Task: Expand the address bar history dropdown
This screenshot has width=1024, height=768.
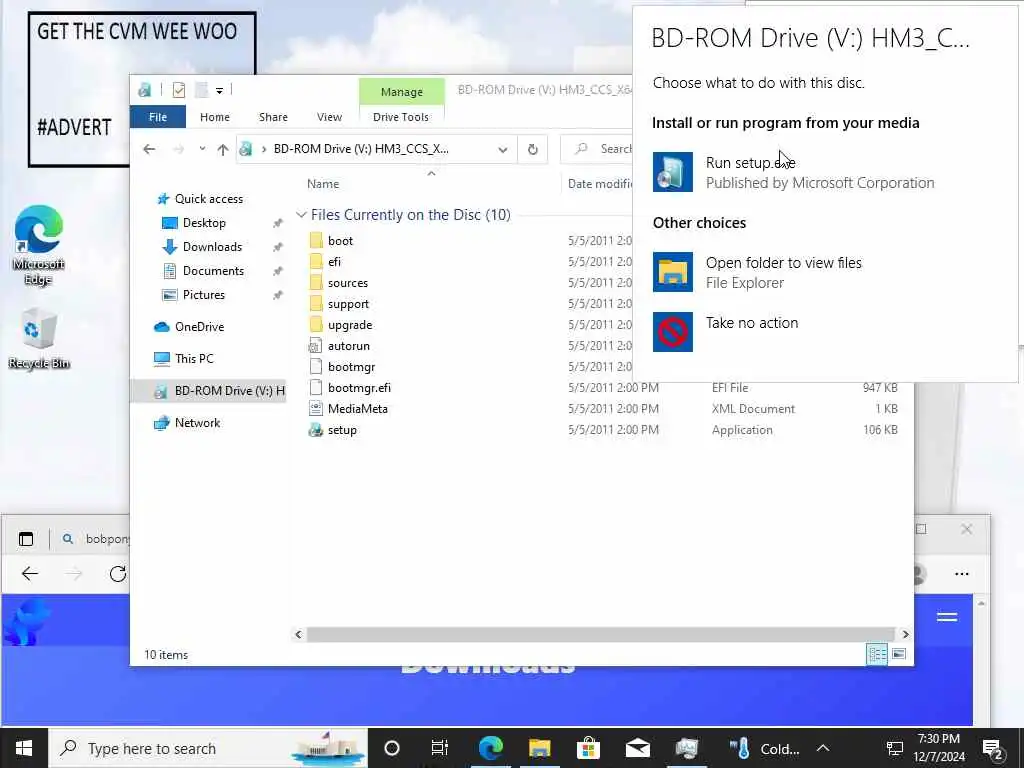Action: pos(503,150)
